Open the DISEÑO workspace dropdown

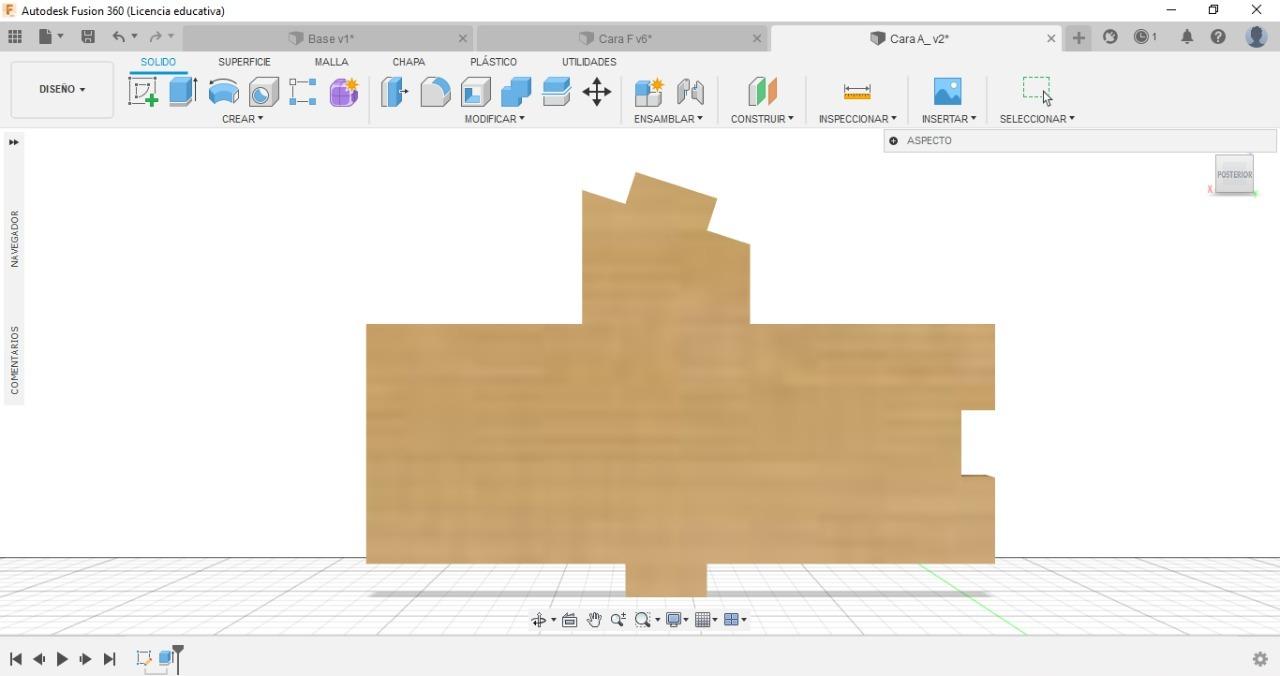[x=62, y=89]
